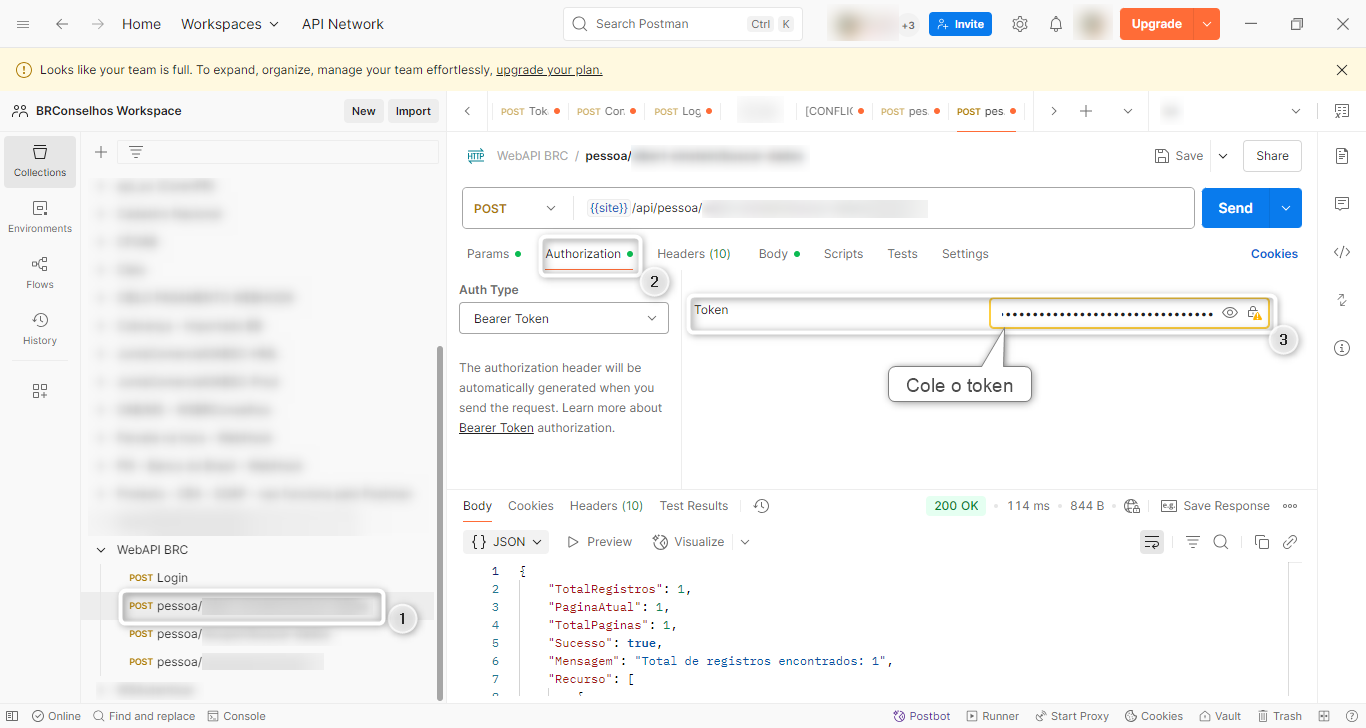This screenshot has height=728, width=1366.
Task: Open the Save options arrow
Action: tap(1222, 156)
